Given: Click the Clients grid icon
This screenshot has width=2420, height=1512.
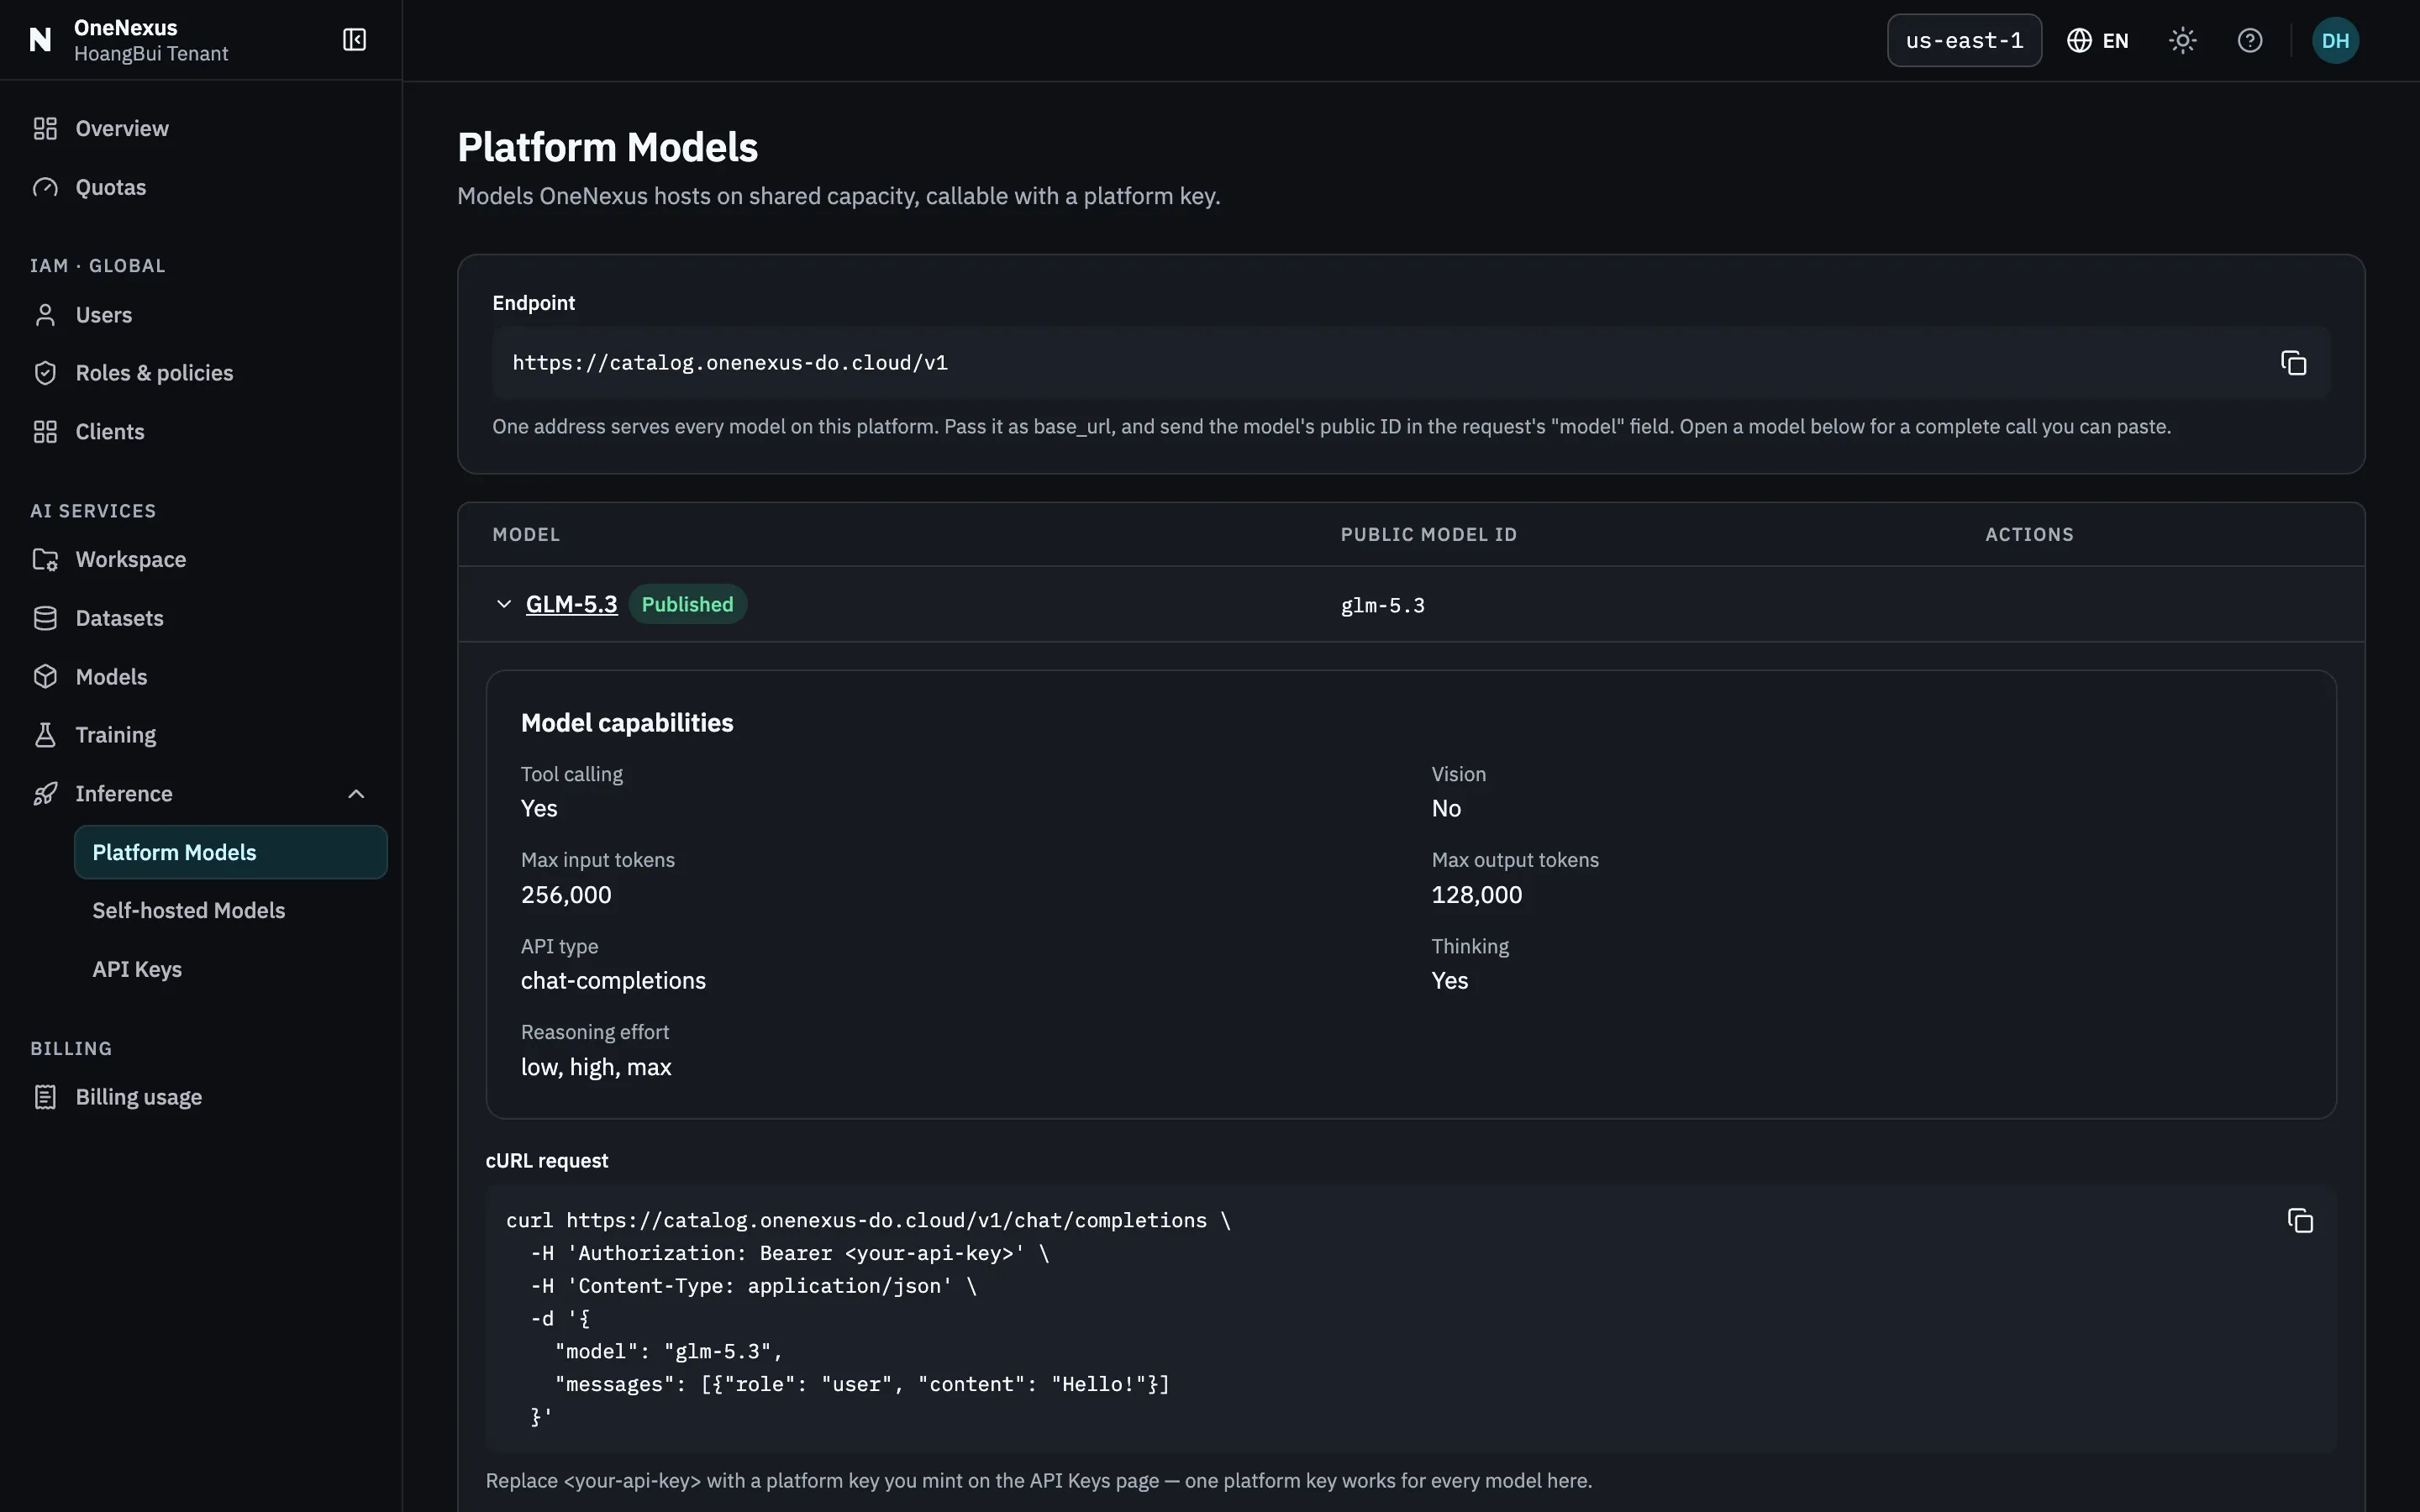Looking at the screenshot, I should [45, 432].
